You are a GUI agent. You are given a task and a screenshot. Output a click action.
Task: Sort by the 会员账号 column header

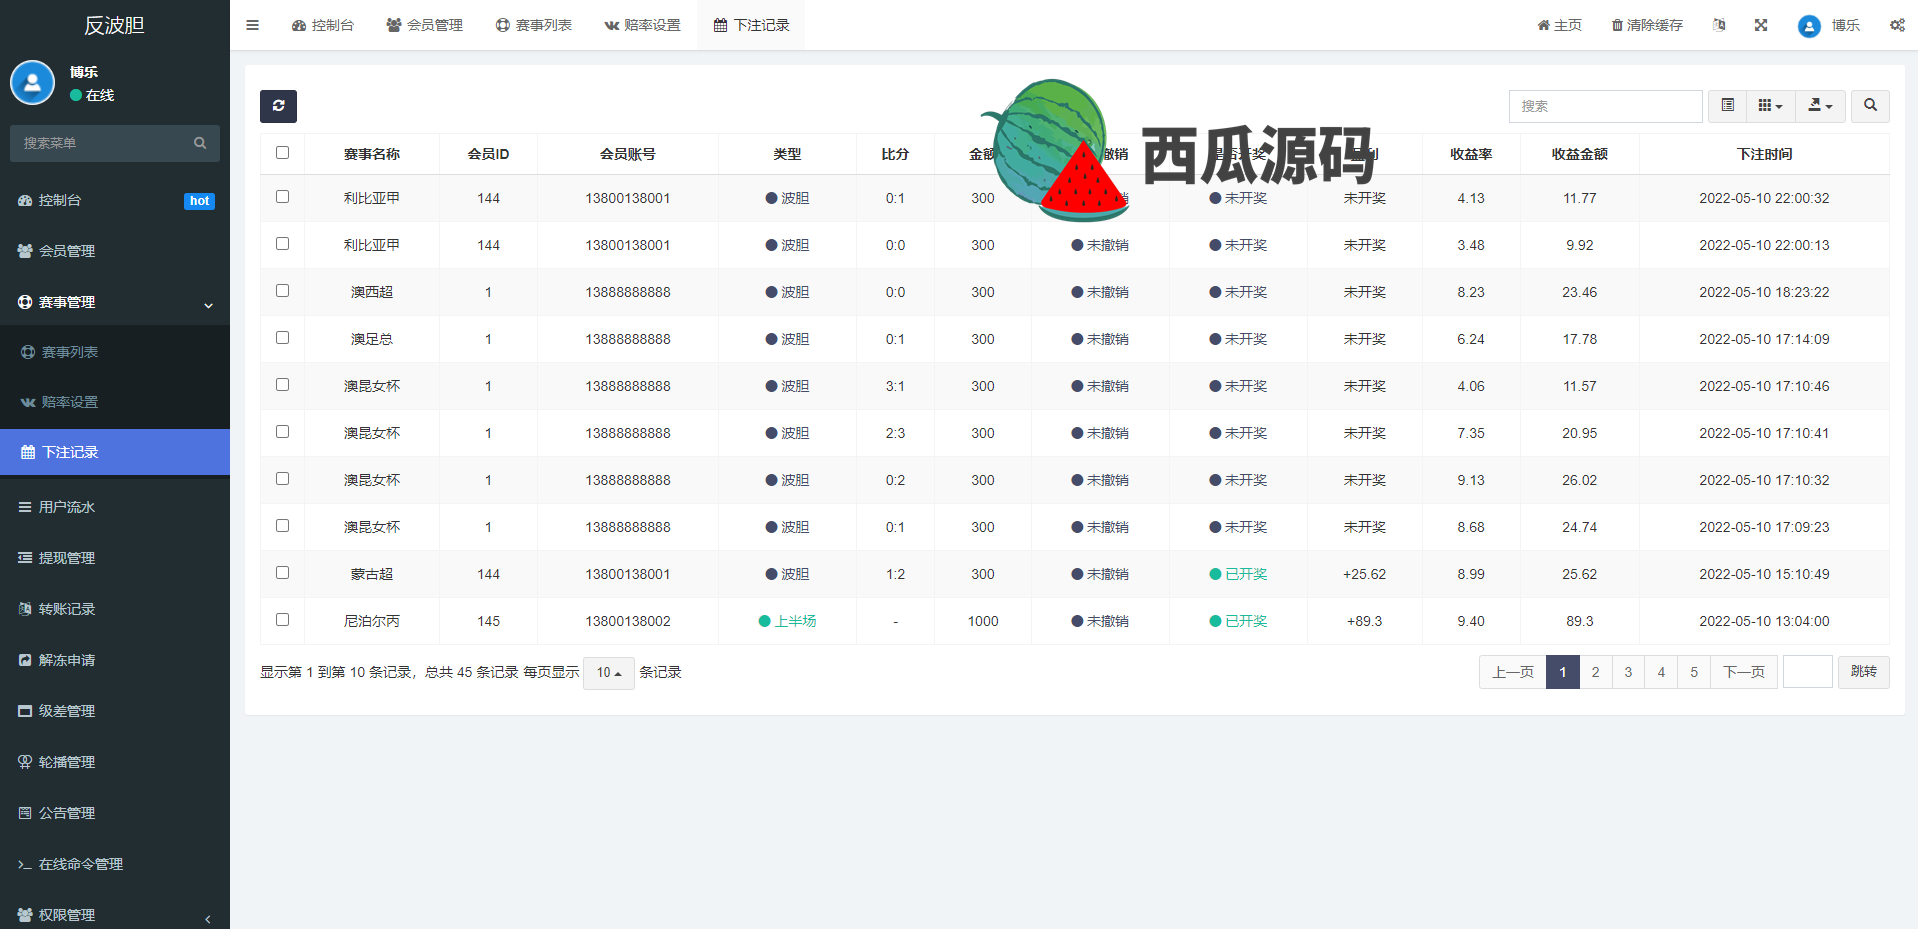pos(628,154)
